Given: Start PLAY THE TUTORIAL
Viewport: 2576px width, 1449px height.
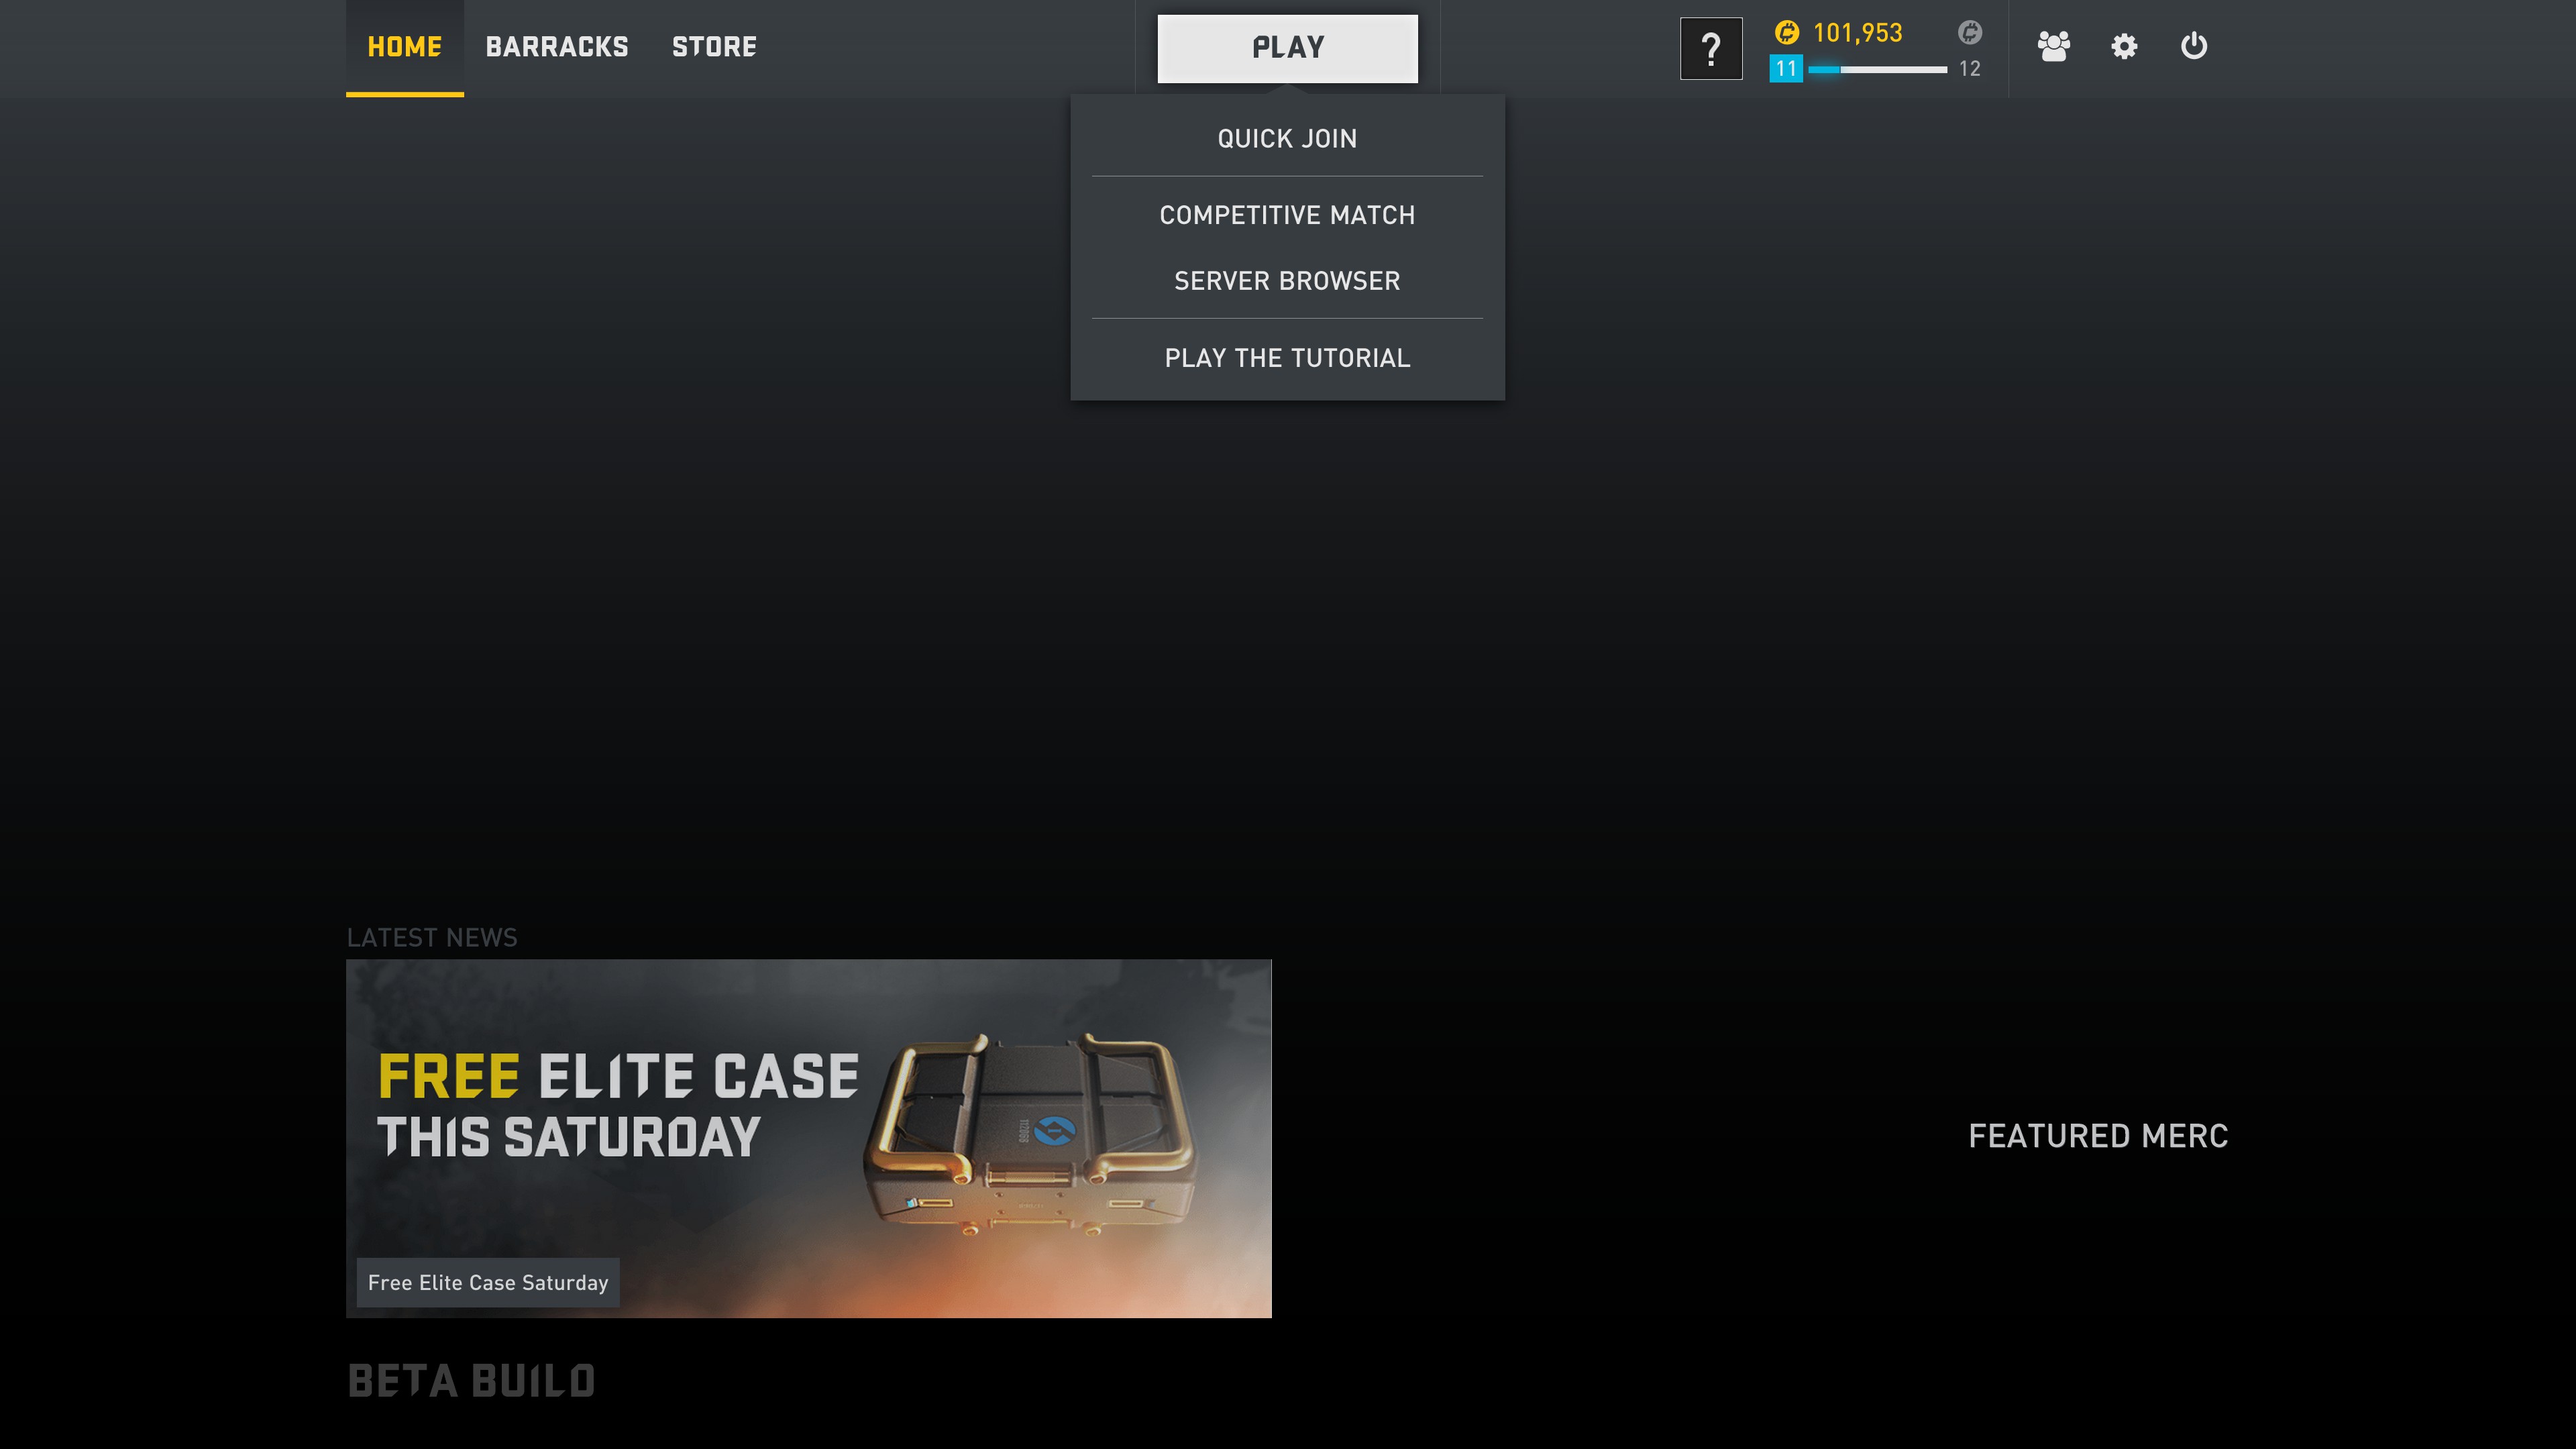Looking at the screenshot, I should point(1287,358).
